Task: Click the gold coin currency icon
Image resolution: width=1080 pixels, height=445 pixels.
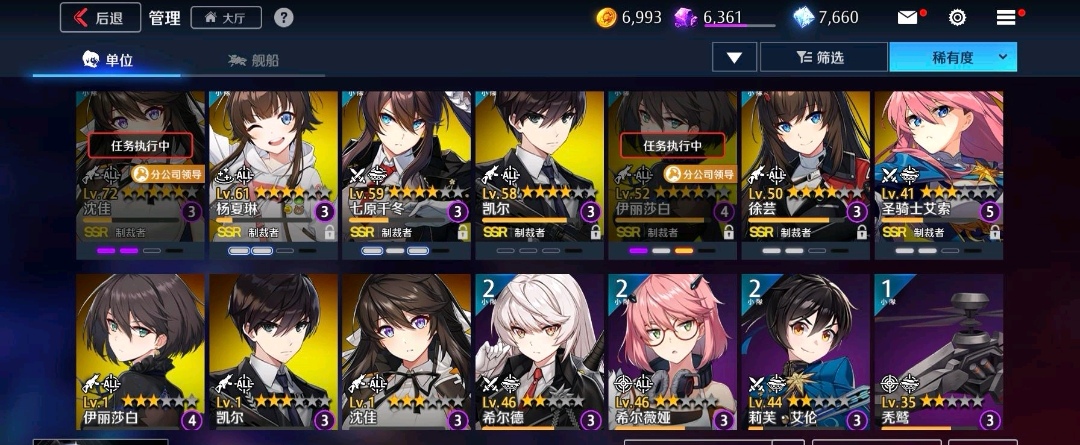Action: (x=606, y=17)
